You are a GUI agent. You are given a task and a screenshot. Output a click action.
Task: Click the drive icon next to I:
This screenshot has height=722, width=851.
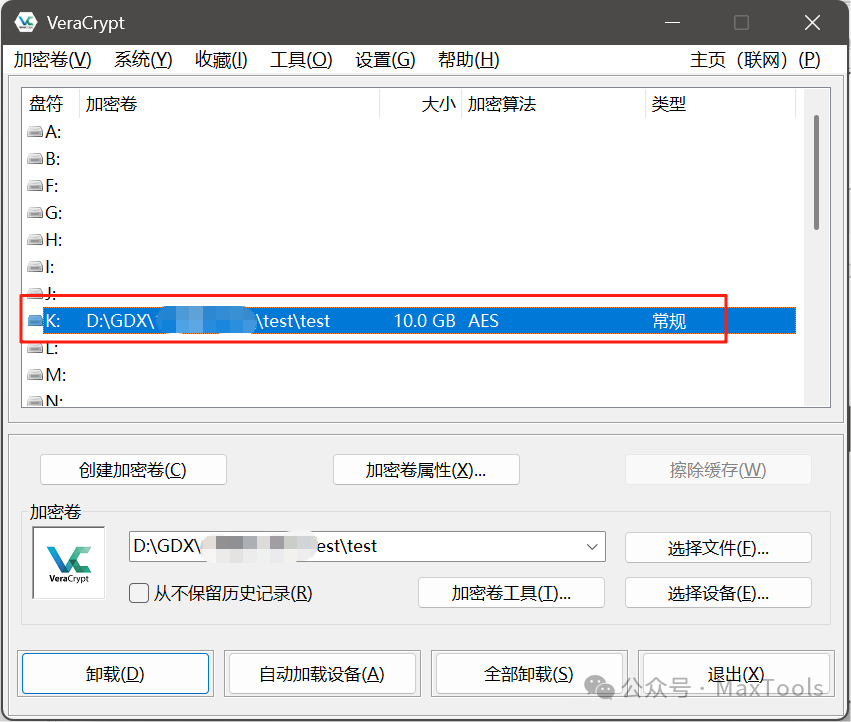35,267
